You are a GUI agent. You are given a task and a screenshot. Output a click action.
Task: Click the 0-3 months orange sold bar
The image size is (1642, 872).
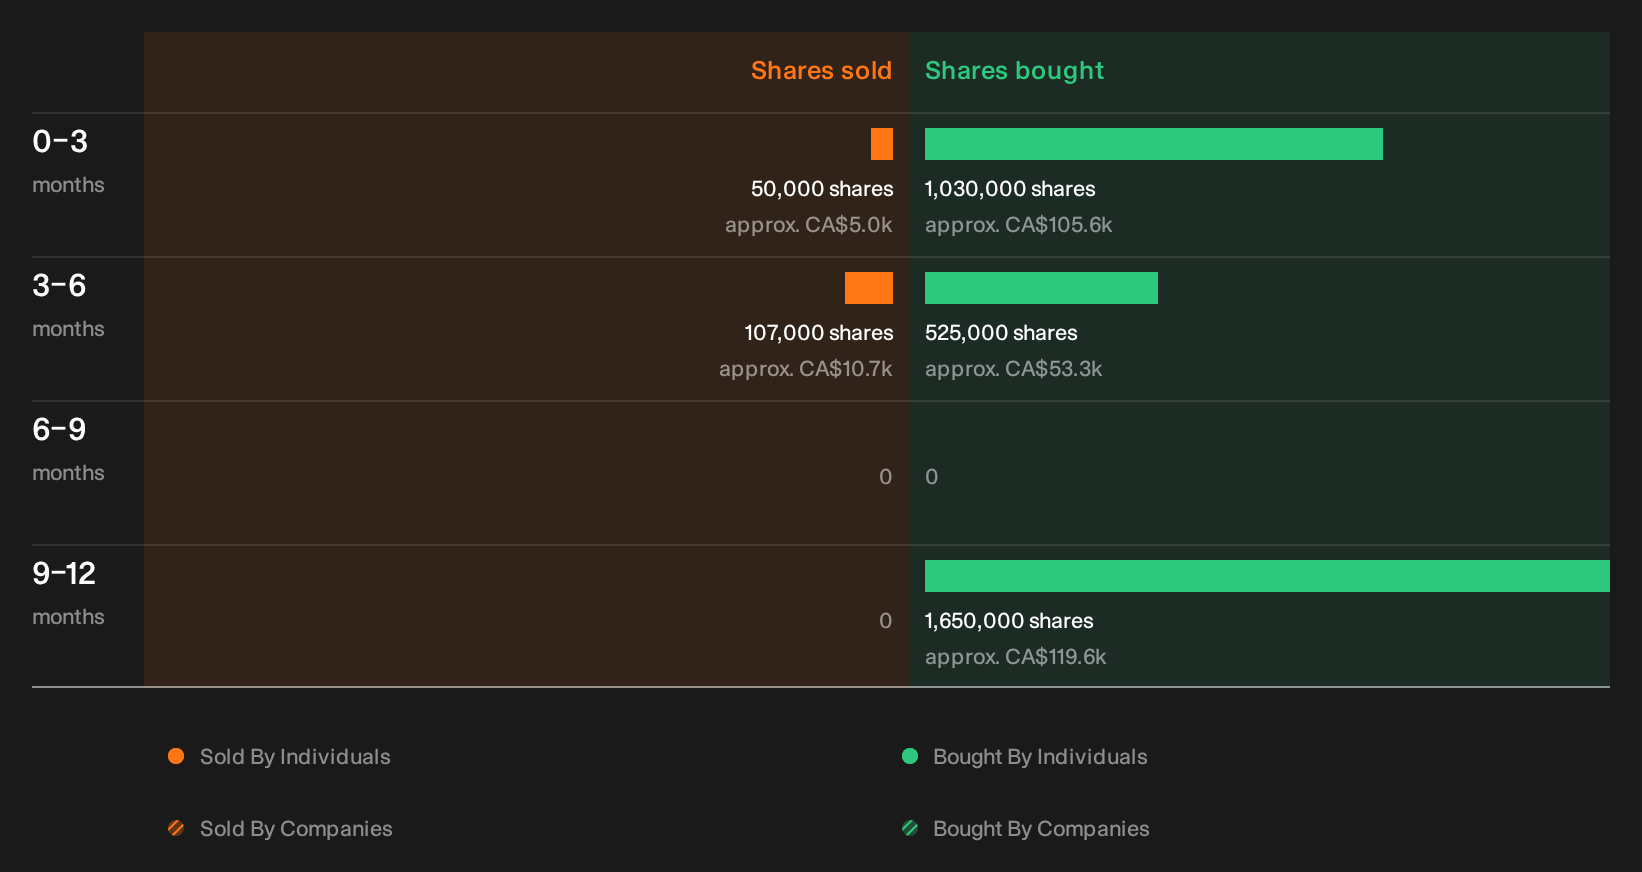pos(882,144)
